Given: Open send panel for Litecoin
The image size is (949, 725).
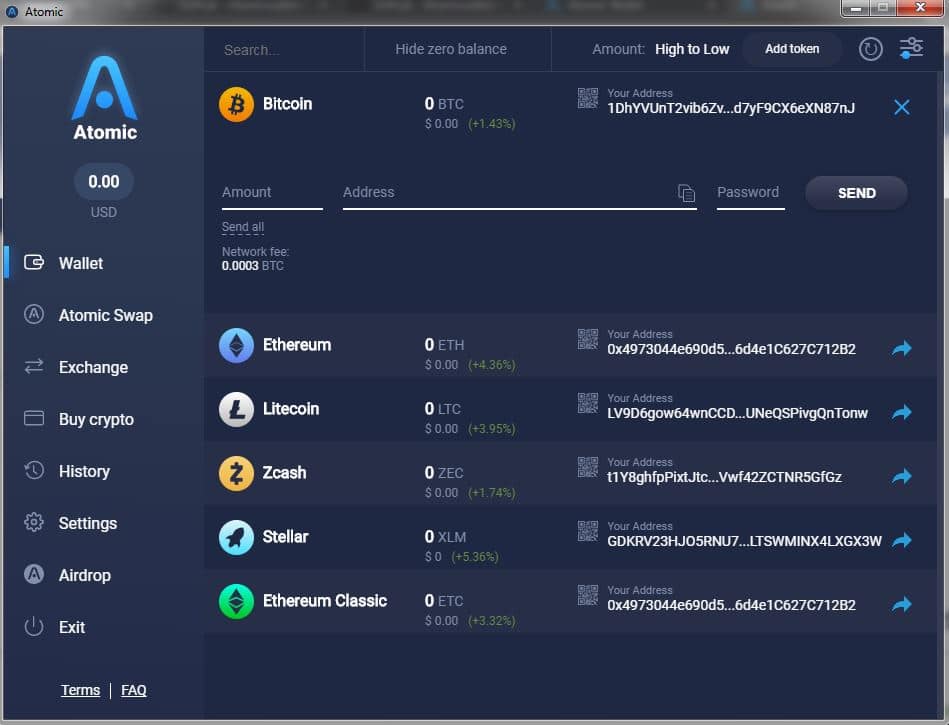Looking at the screenshot, I should point(902,413).
